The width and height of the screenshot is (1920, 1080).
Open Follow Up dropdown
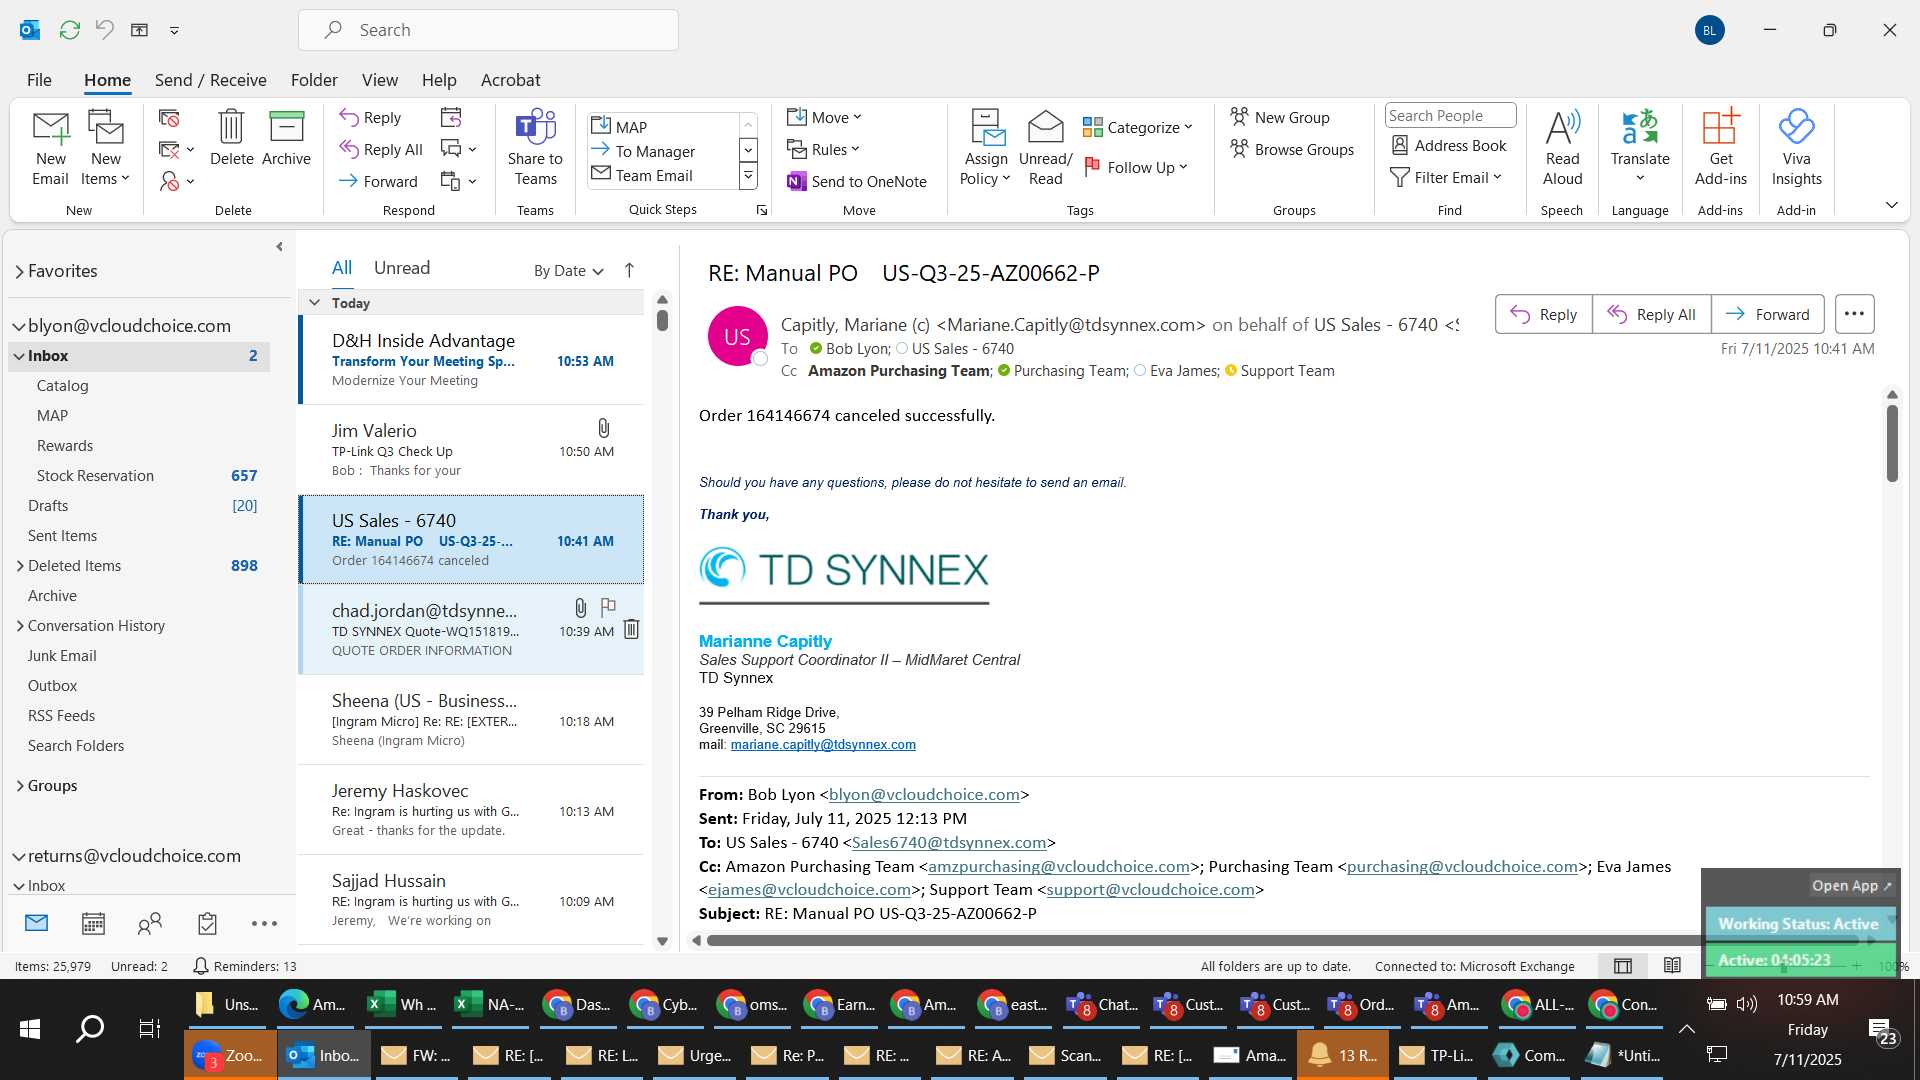(x=1136, y=167)
